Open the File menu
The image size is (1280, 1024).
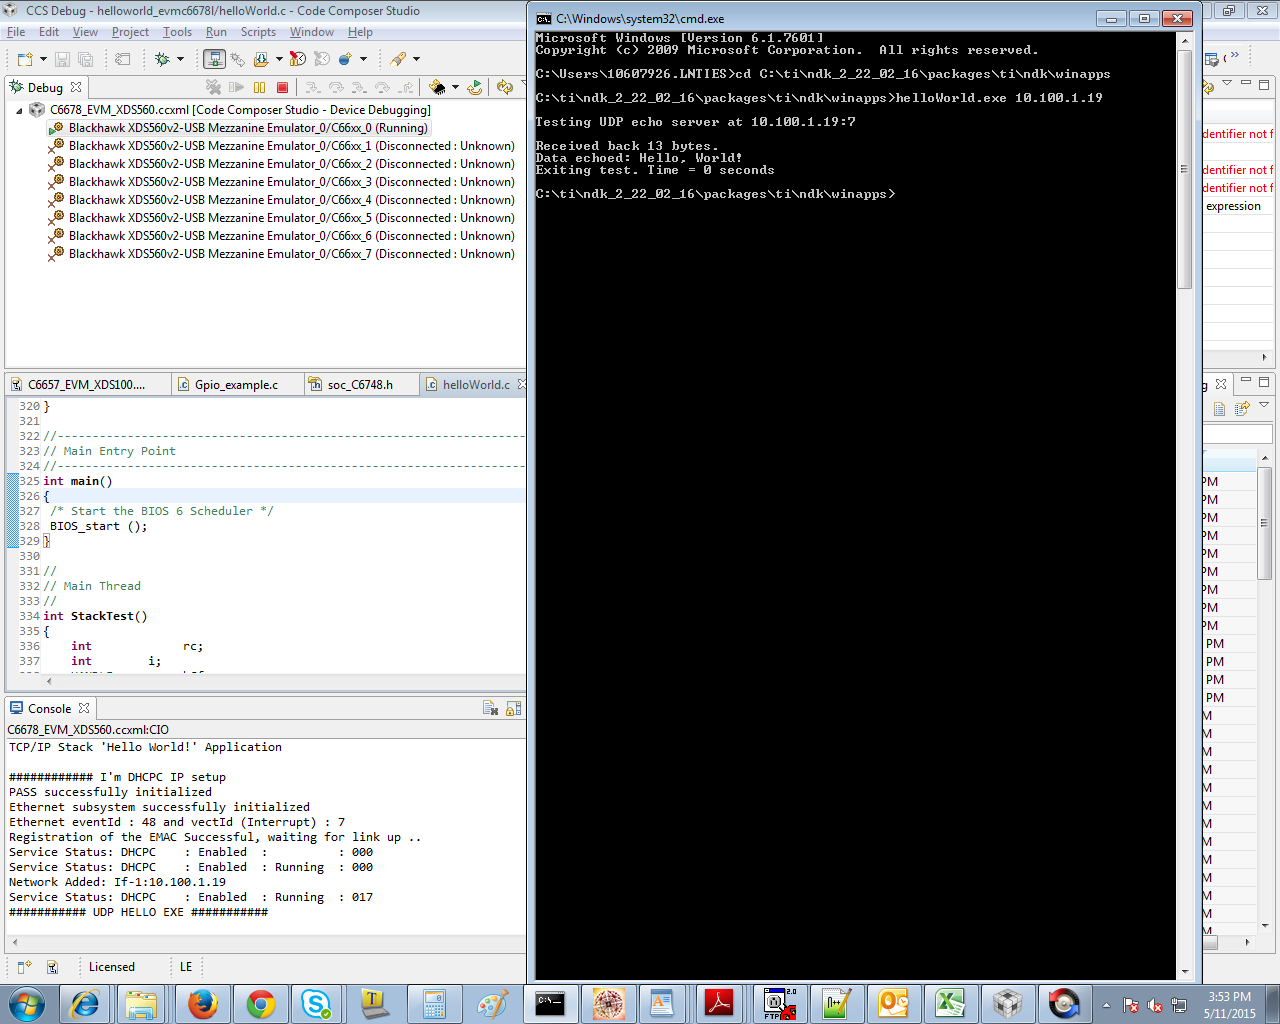16,32
